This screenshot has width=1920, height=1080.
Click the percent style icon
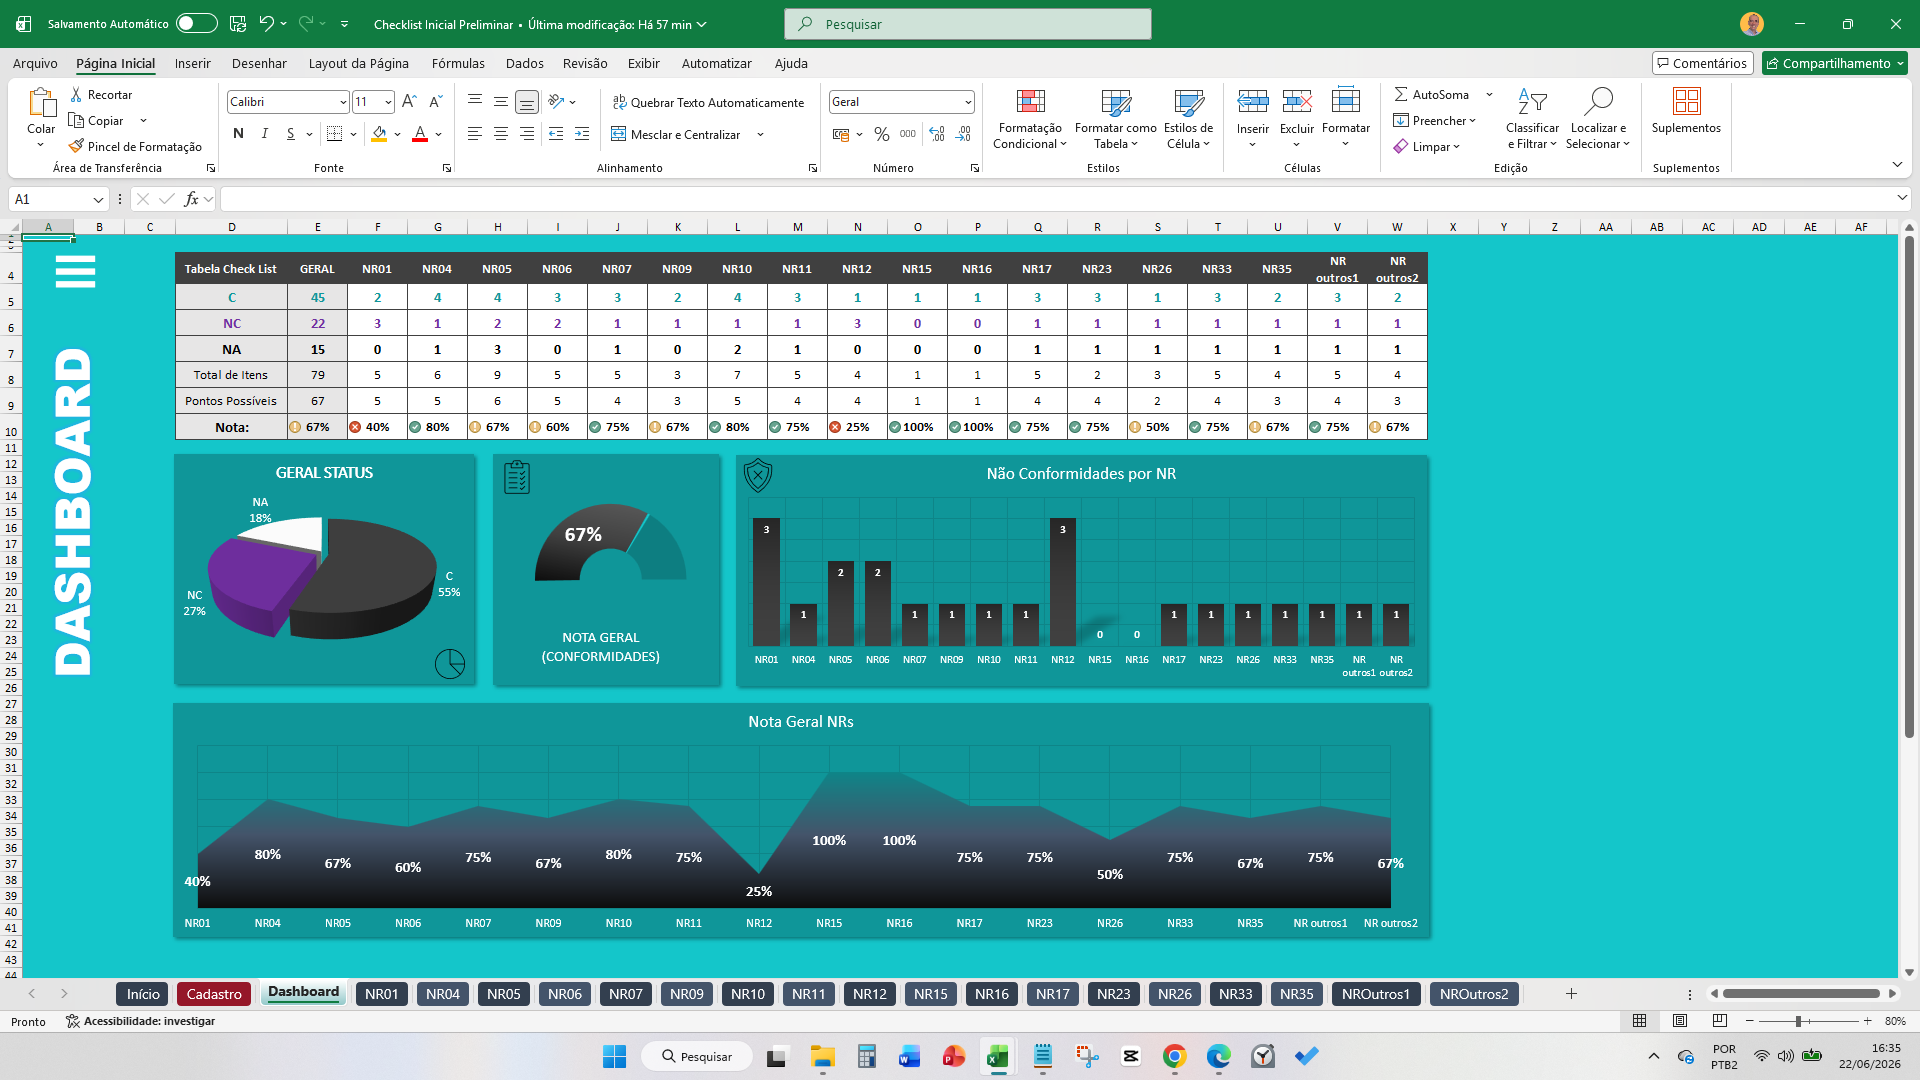(882, 134)
